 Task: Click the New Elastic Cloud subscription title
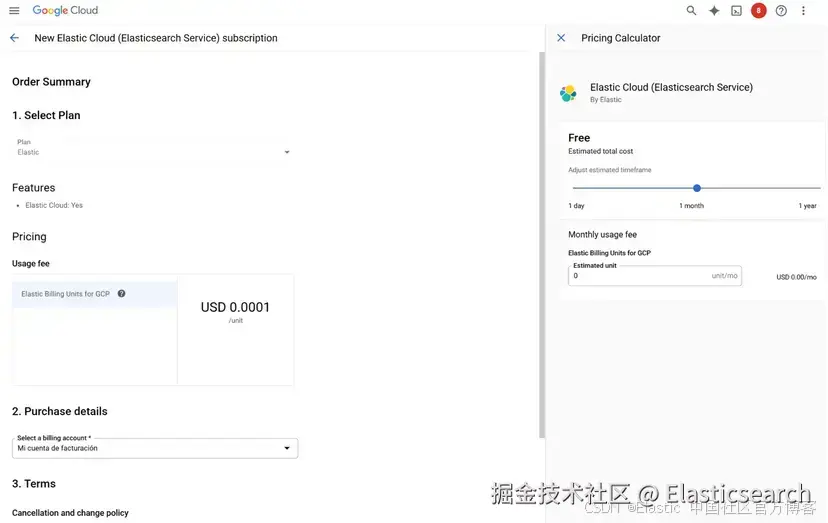click(x=156, y=38)
